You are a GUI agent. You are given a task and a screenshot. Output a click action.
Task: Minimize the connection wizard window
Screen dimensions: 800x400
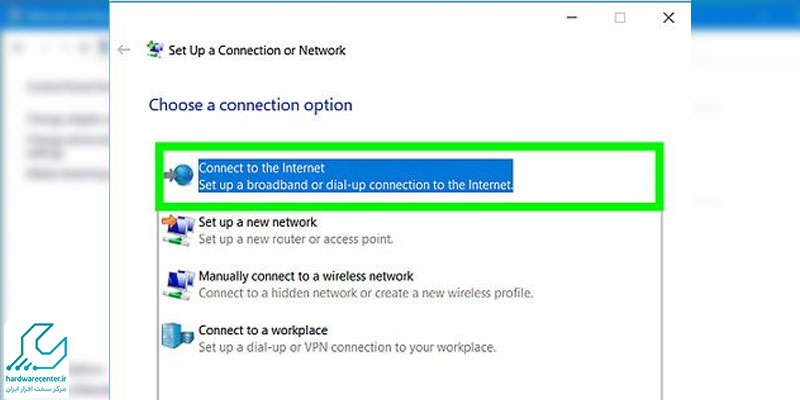572,18
